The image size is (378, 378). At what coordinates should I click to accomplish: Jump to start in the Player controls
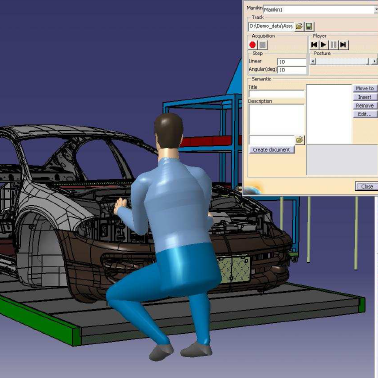[314, 44]
